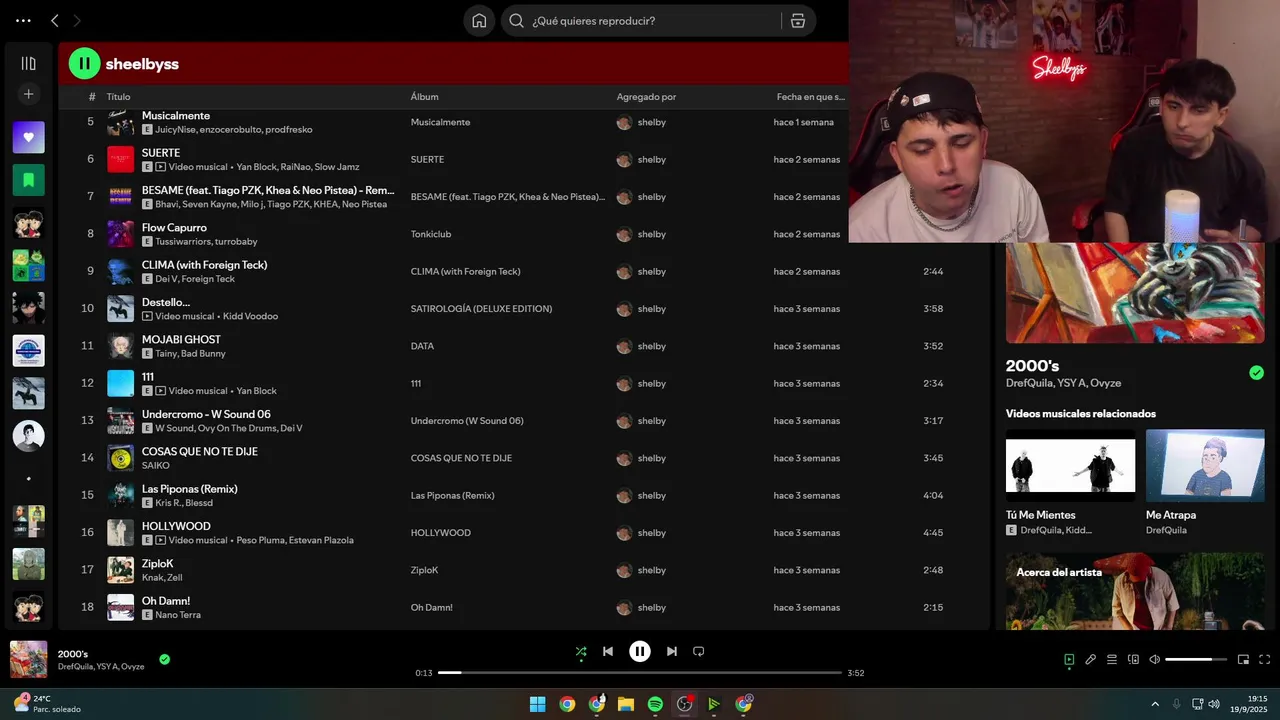Enter full screen player mode

click(x=1265, y=660)
